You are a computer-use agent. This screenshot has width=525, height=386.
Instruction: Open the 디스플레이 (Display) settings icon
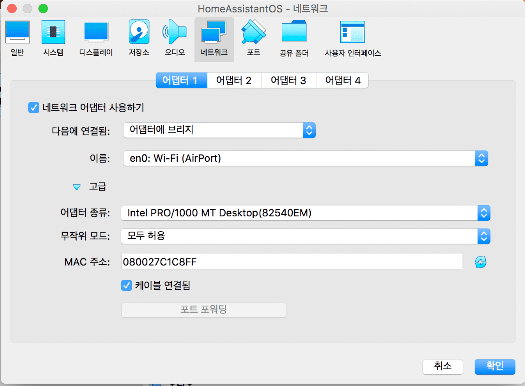click(96, 32)
